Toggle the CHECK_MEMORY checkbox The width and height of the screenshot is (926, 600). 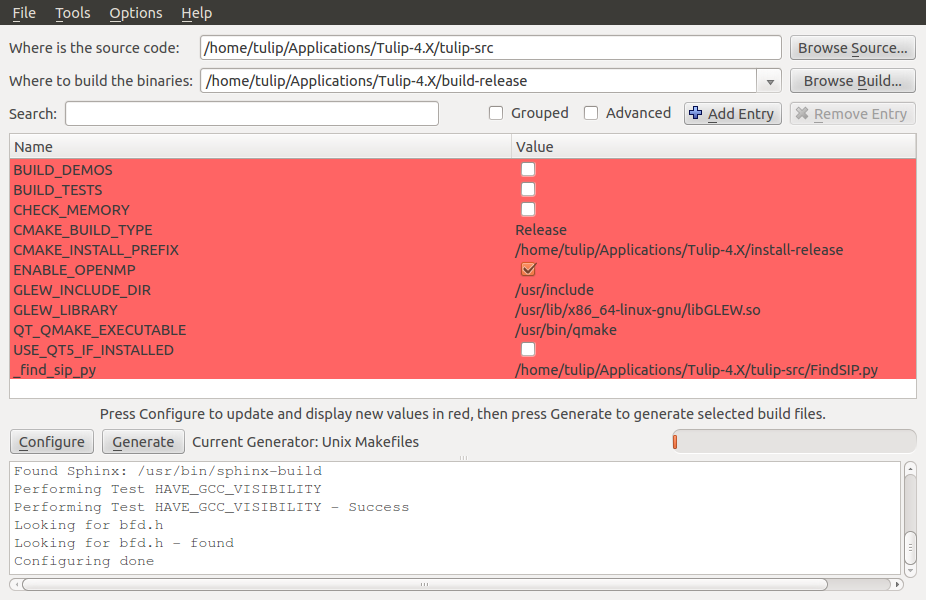click(528, 210)
